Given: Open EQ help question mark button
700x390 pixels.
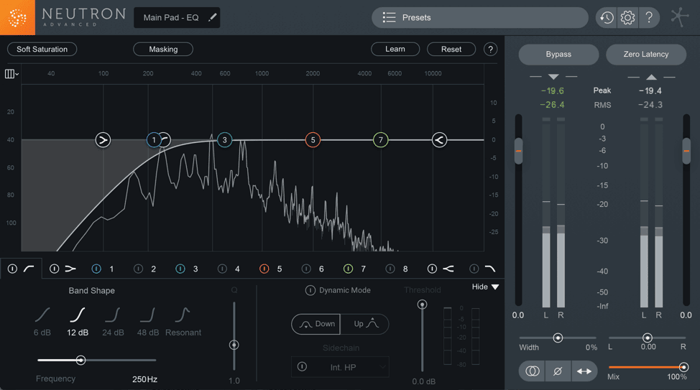Looking at the screenshot, I should [490, 49].
